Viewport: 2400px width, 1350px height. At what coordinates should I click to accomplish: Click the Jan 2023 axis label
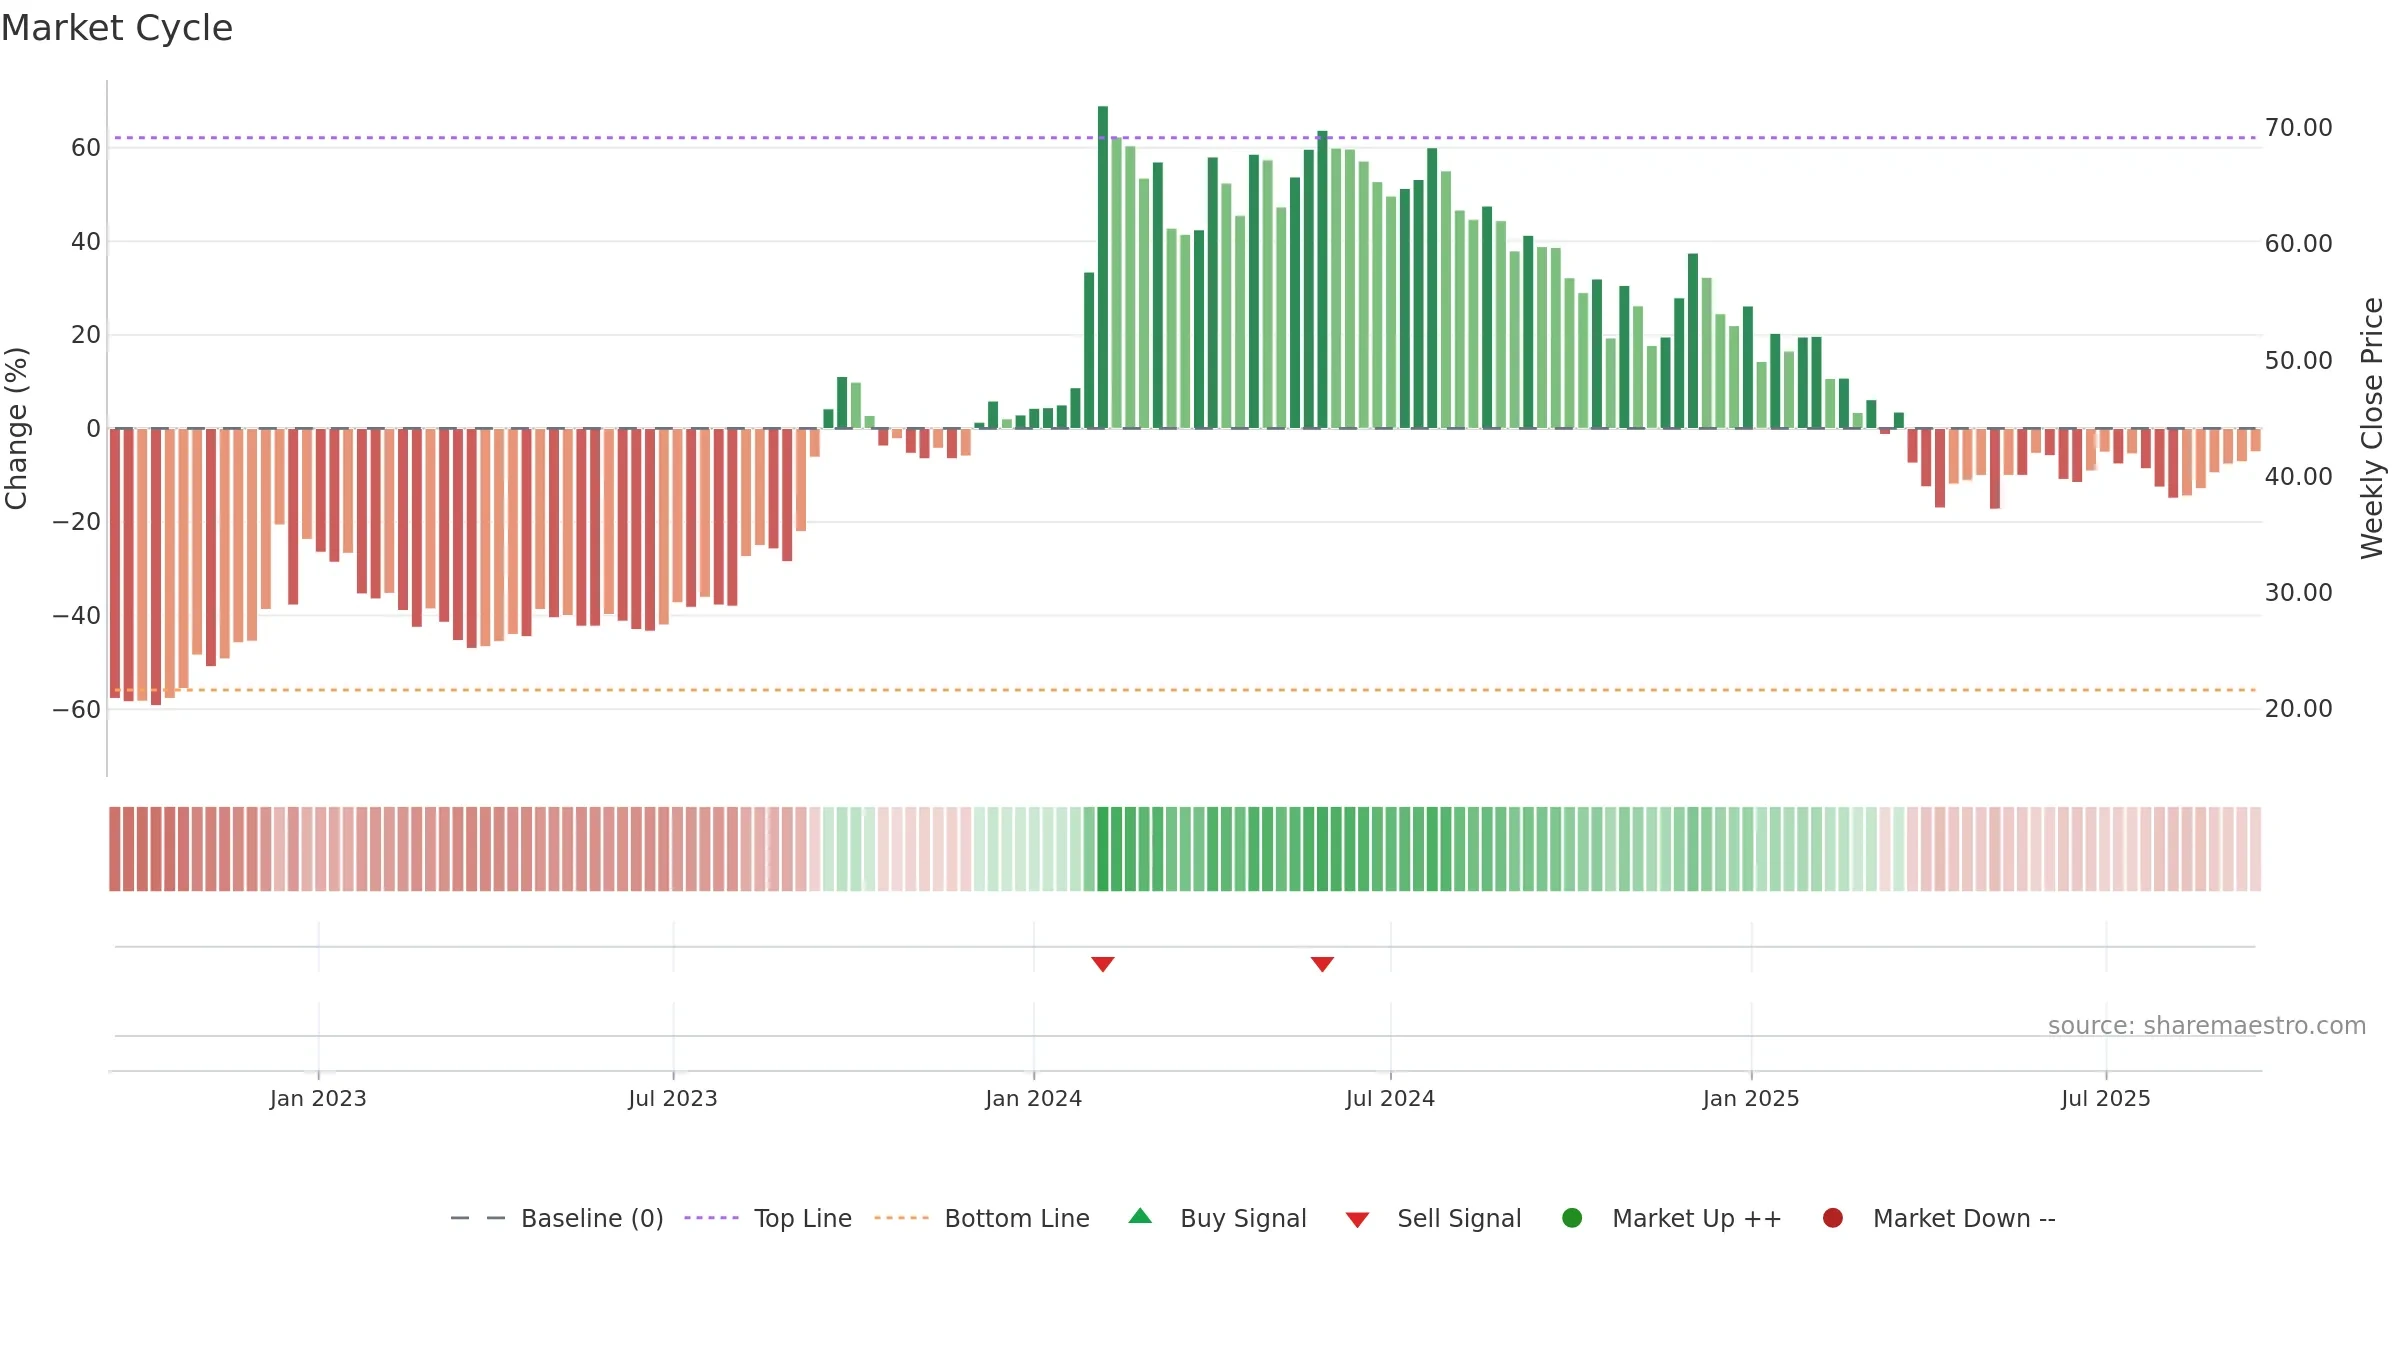pos(318,1098)
